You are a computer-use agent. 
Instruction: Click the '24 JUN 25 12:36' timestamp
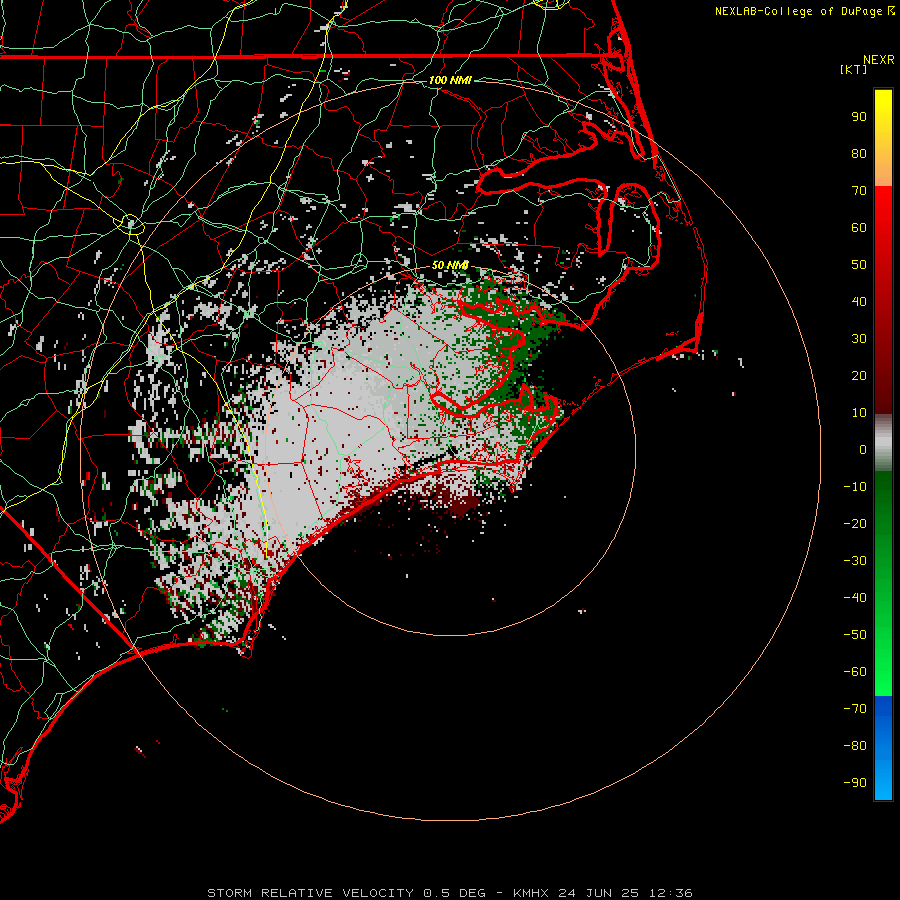[x=625, y=893]
